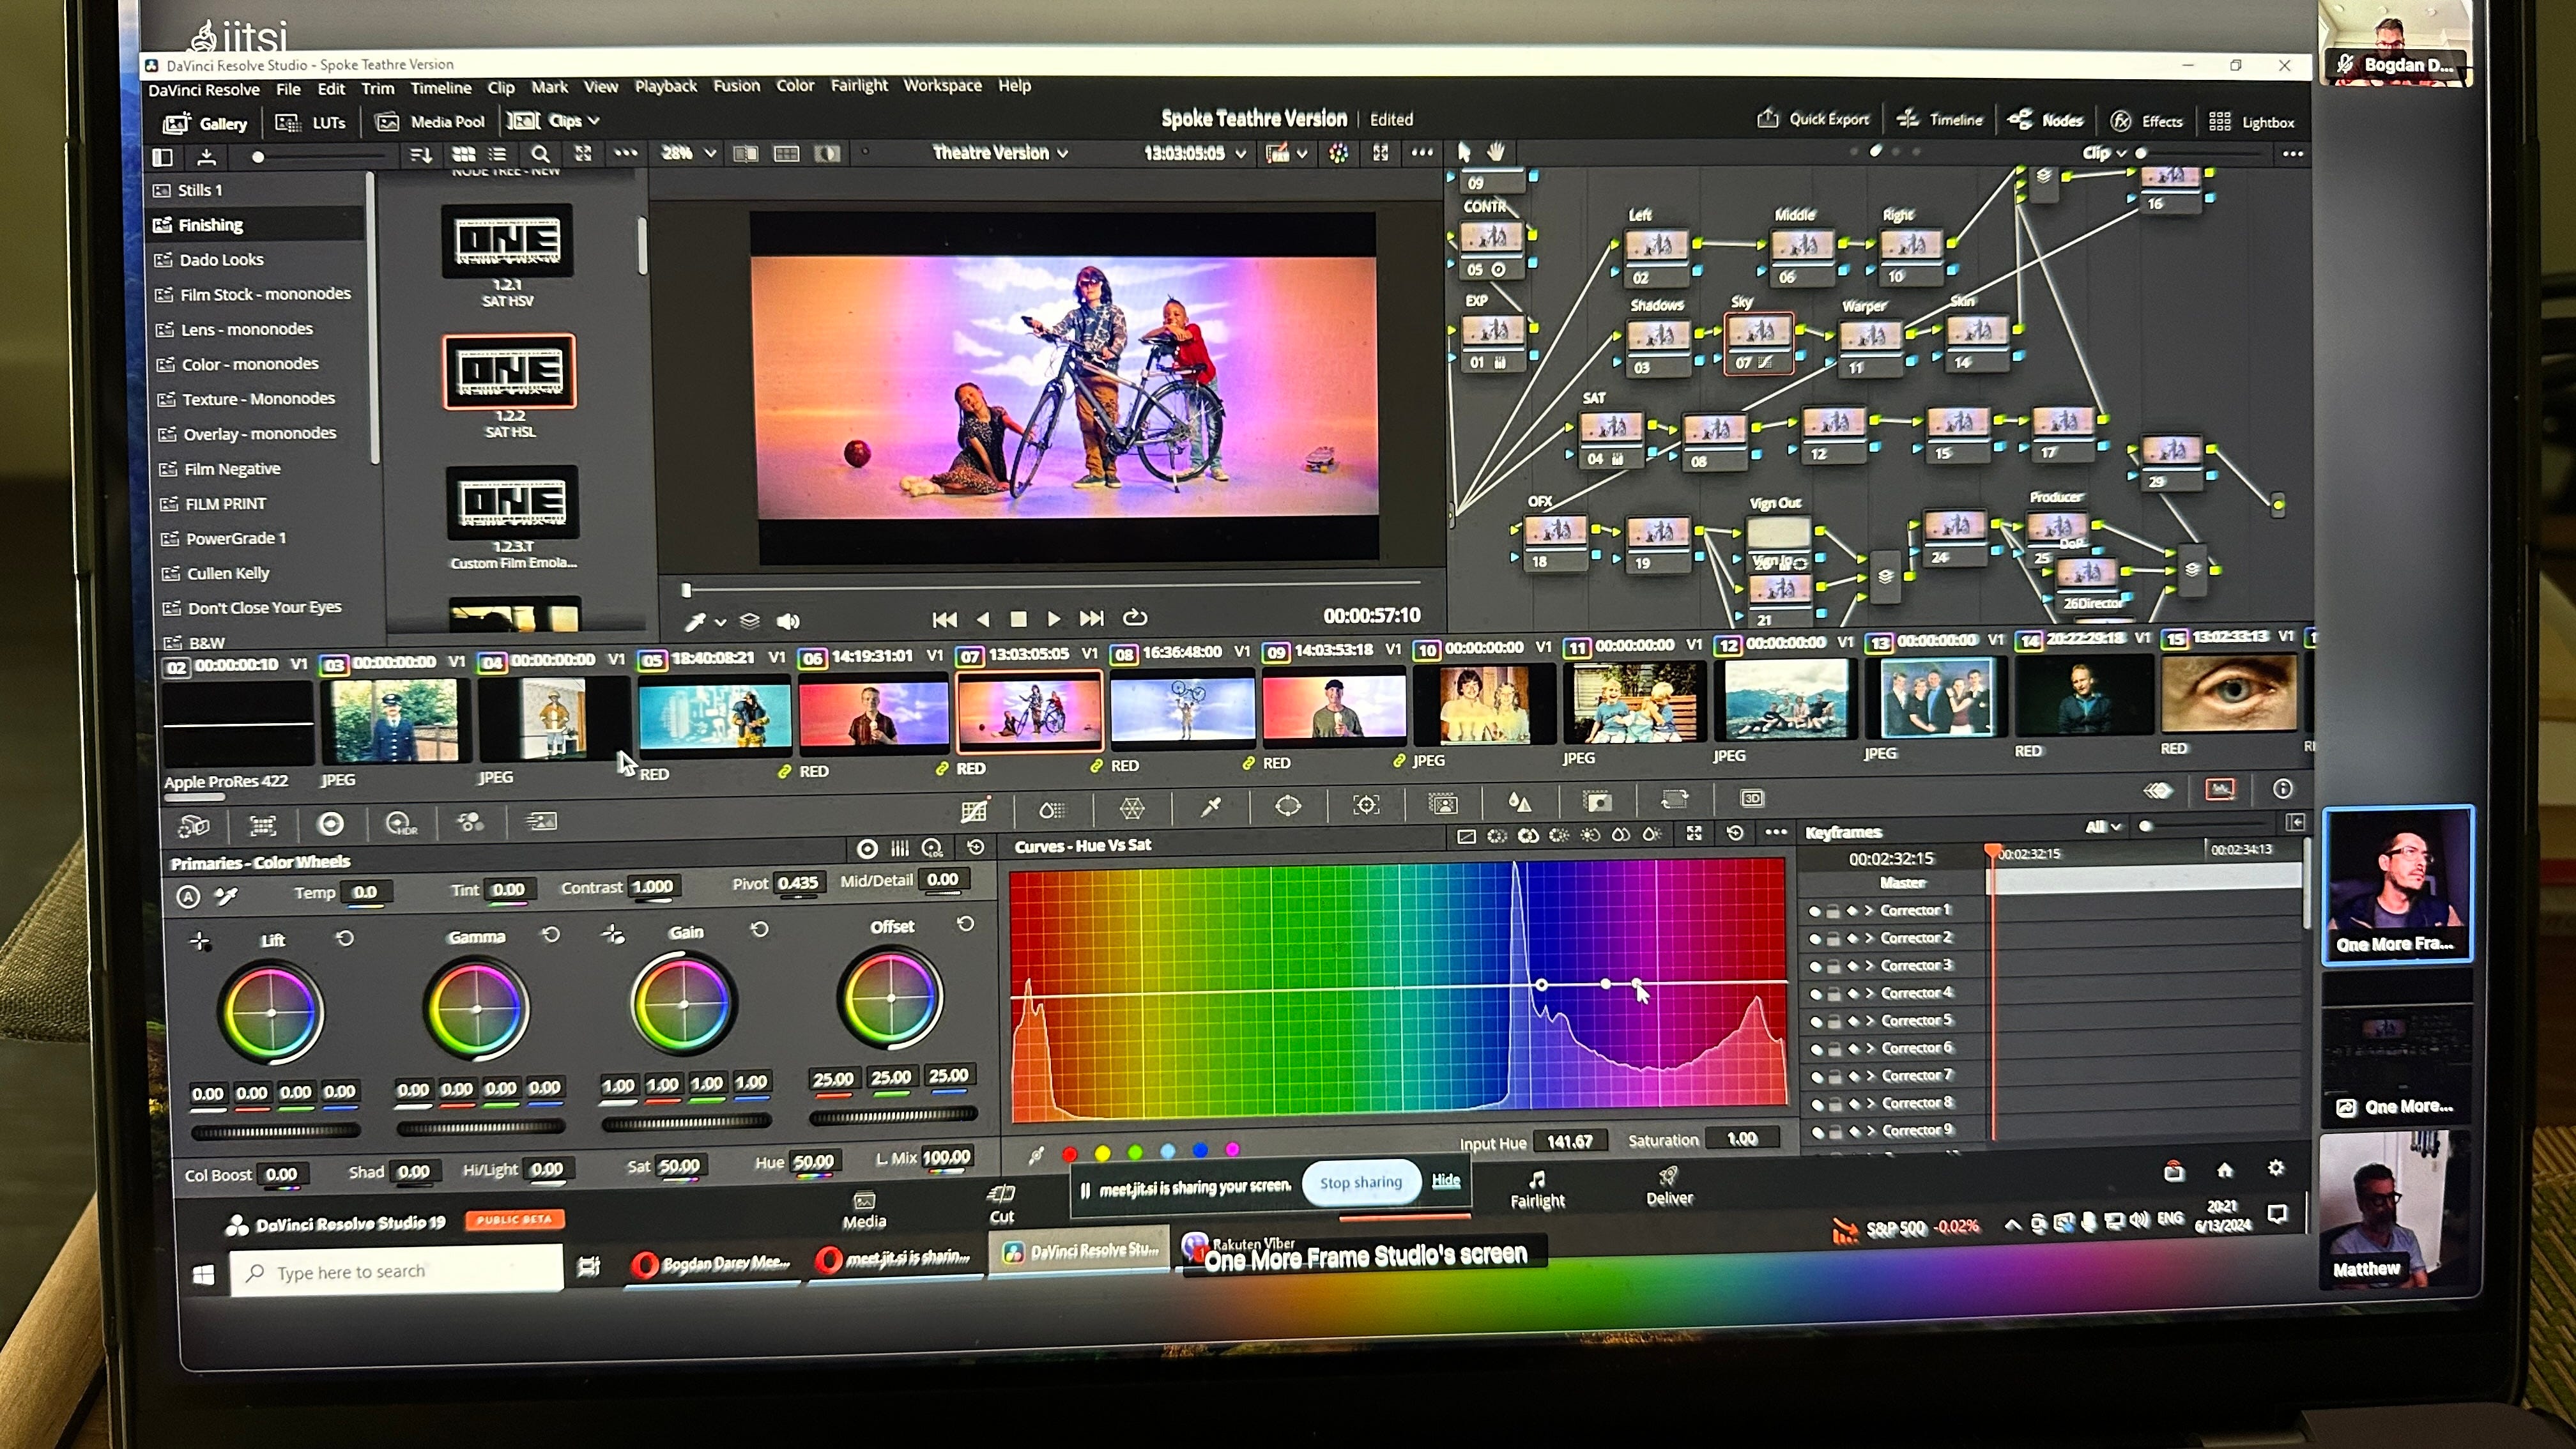Toggle loop playback
This screenshot has width=2576, height=1449.
click(x=1135, y=617)
